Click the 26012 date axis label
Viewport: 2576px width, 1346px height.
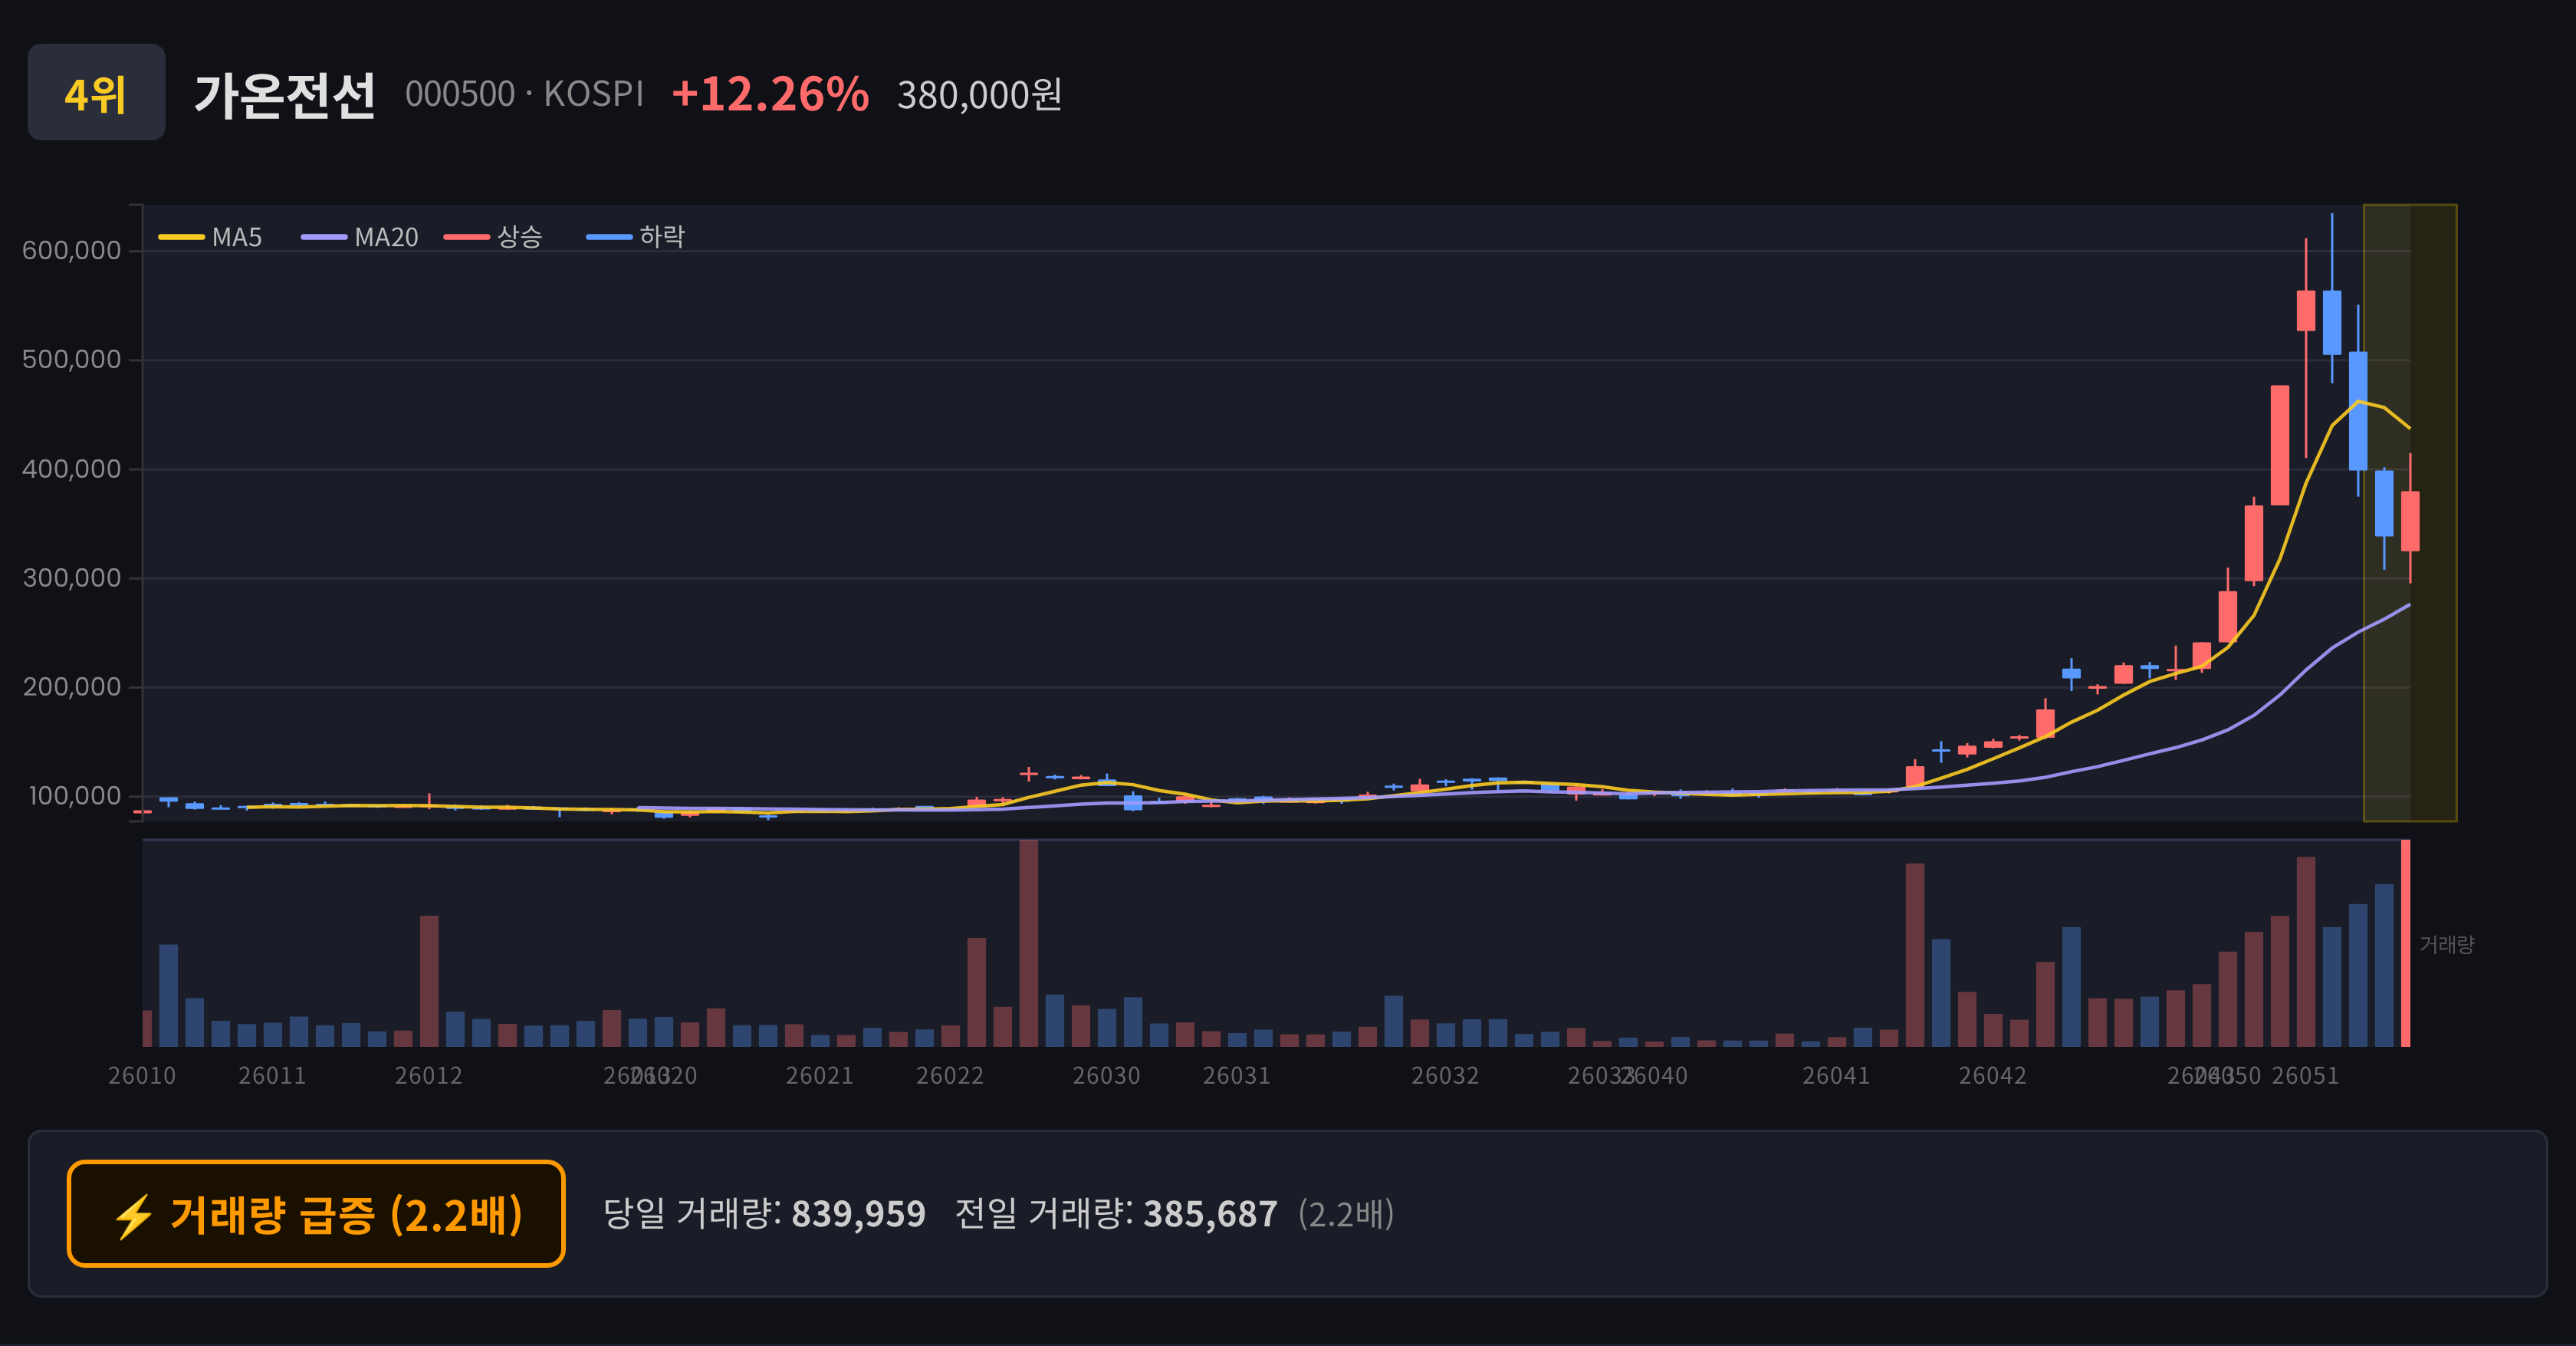click(x=428, y=1075)
